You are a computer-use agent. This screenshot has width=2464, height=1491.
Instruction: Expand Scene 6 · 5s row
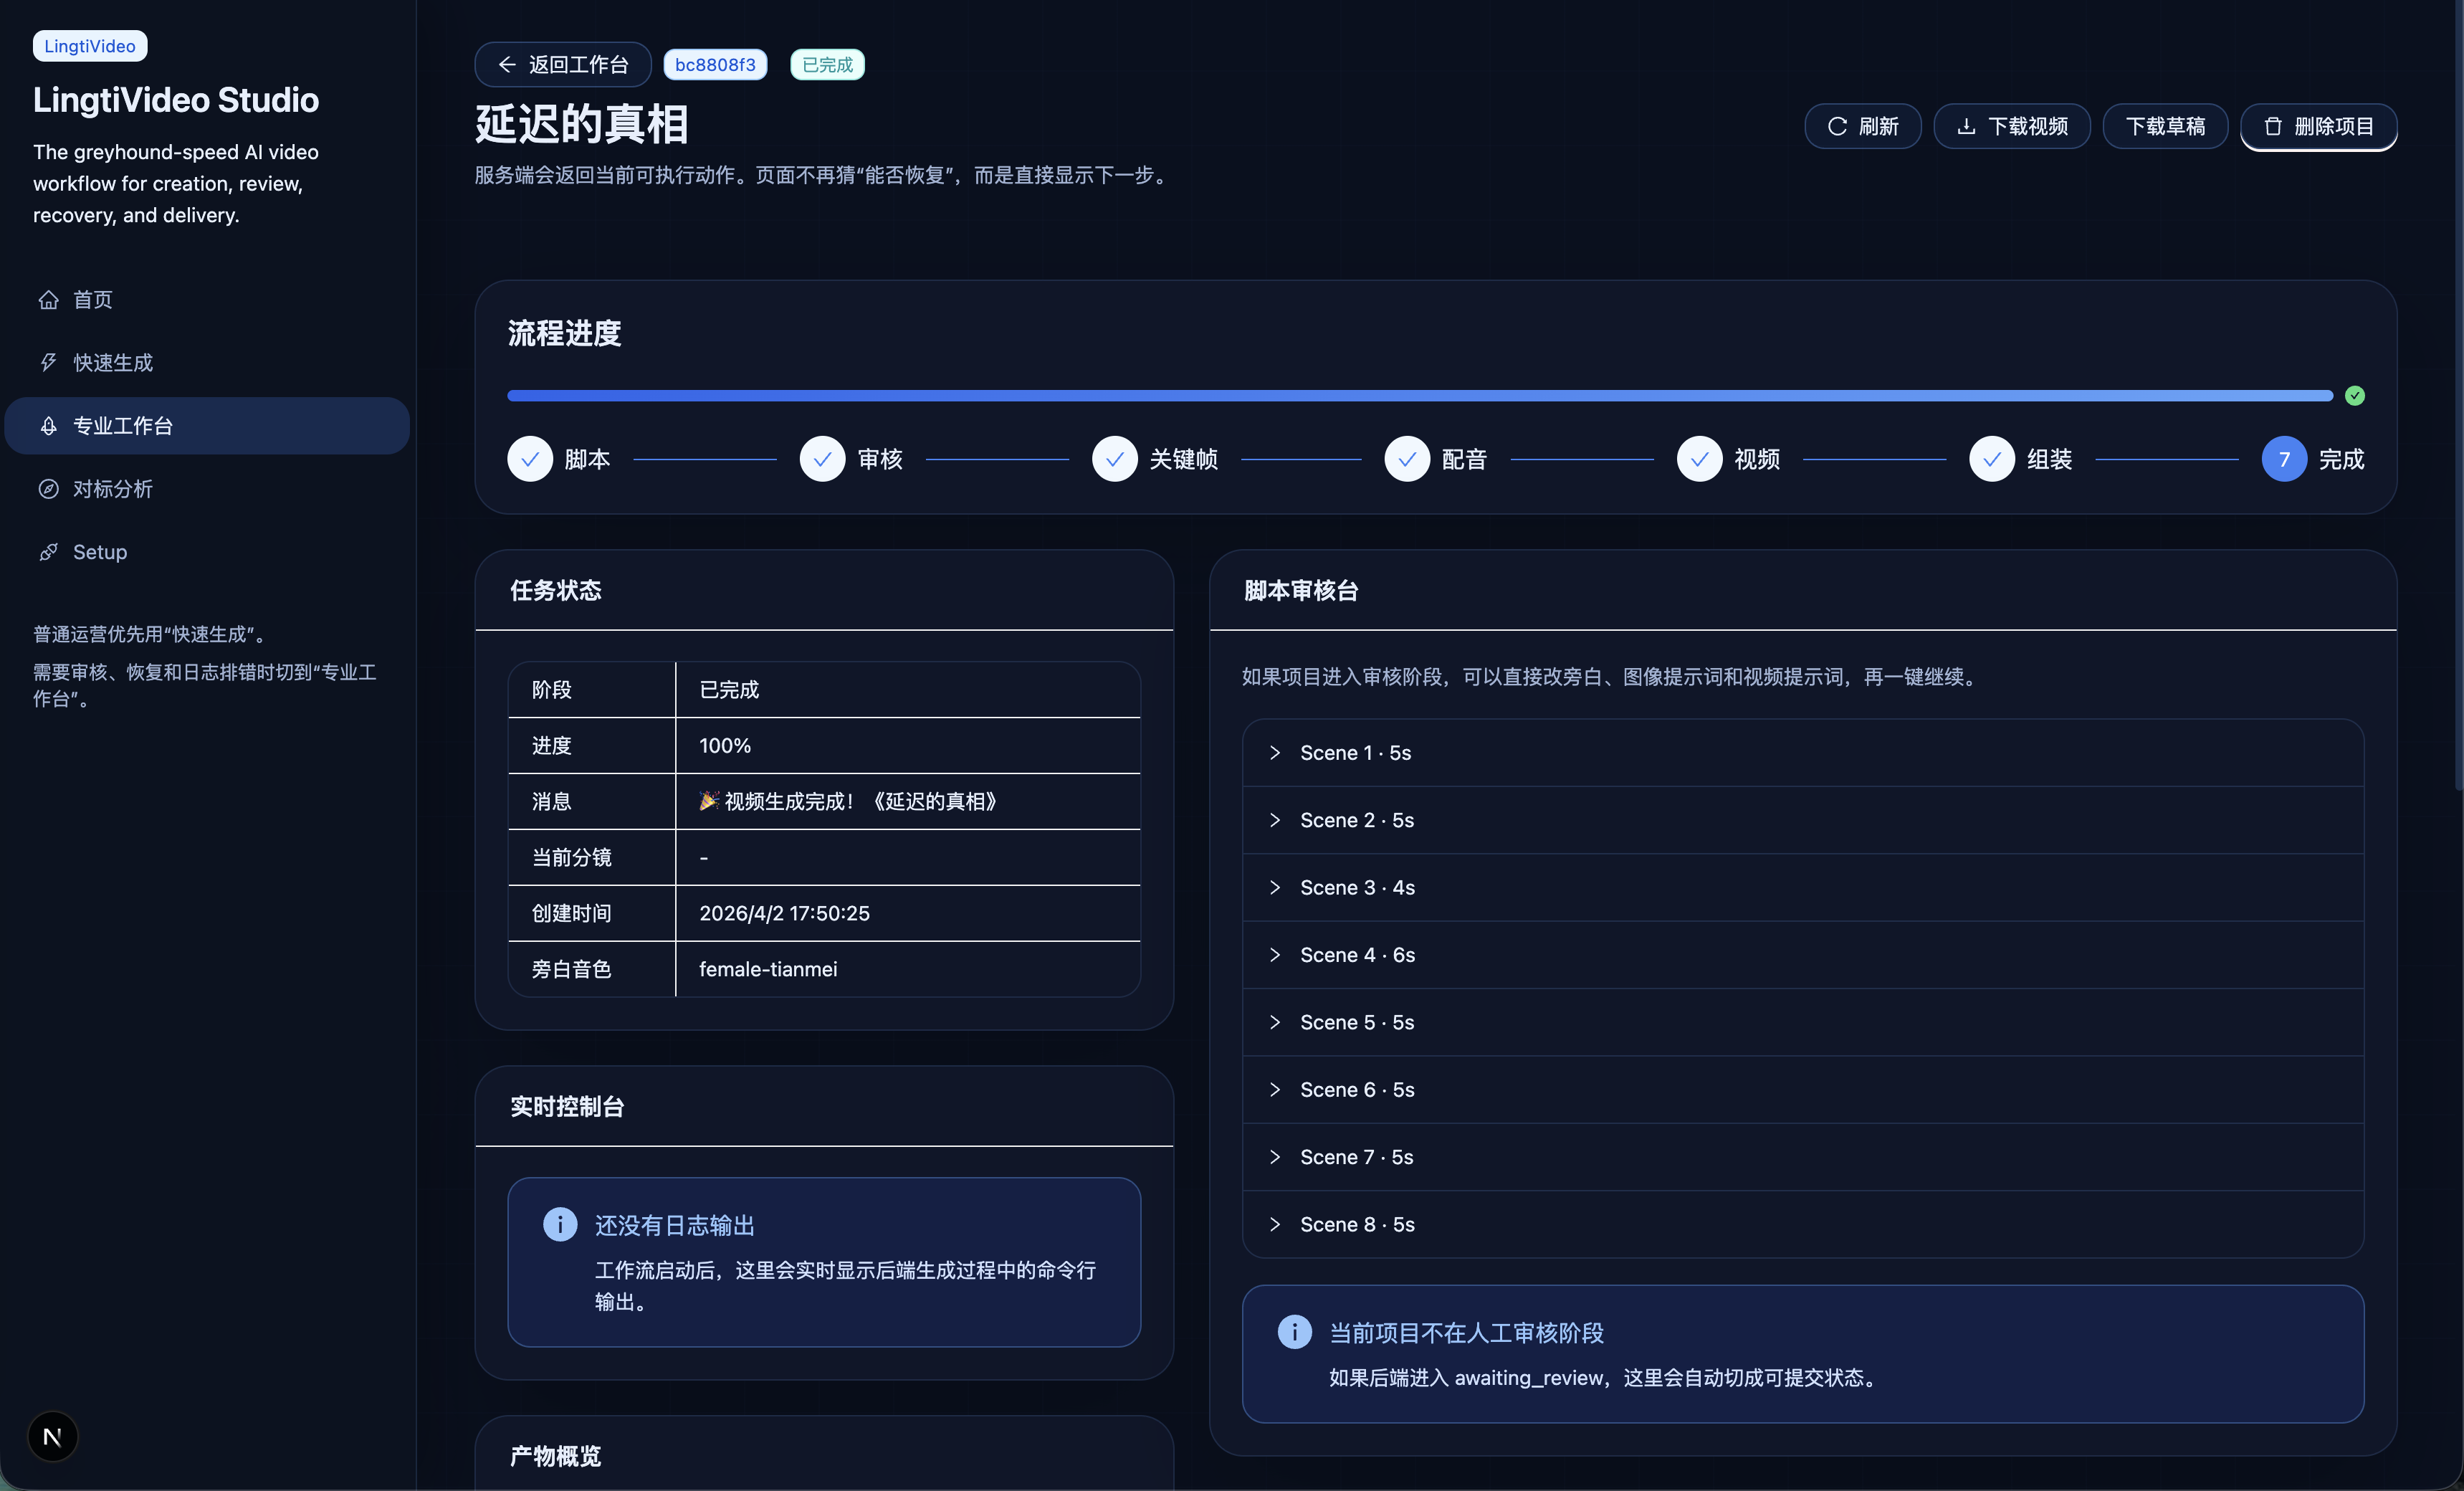point(1803,1090)
